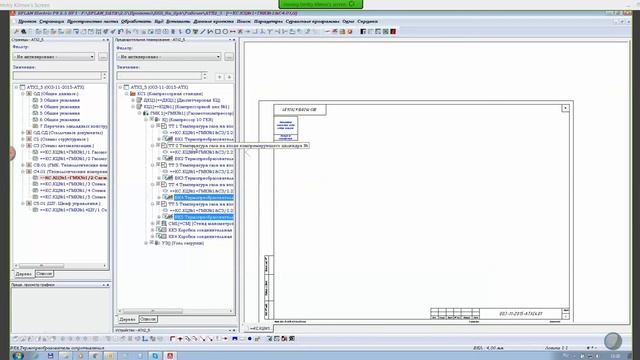The image size is (640, 360).
Task: Open the Справка menu
Action: click(x=367, y=21)
